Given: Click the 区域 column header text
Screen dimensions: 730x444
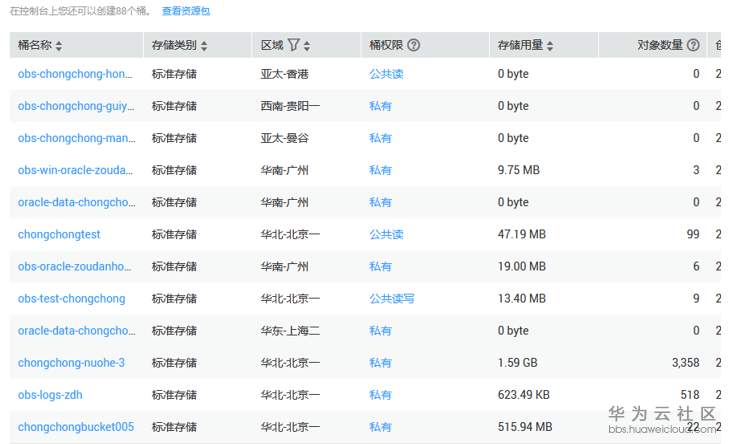Looking at the screenshot, I should (x=272, y=45).
